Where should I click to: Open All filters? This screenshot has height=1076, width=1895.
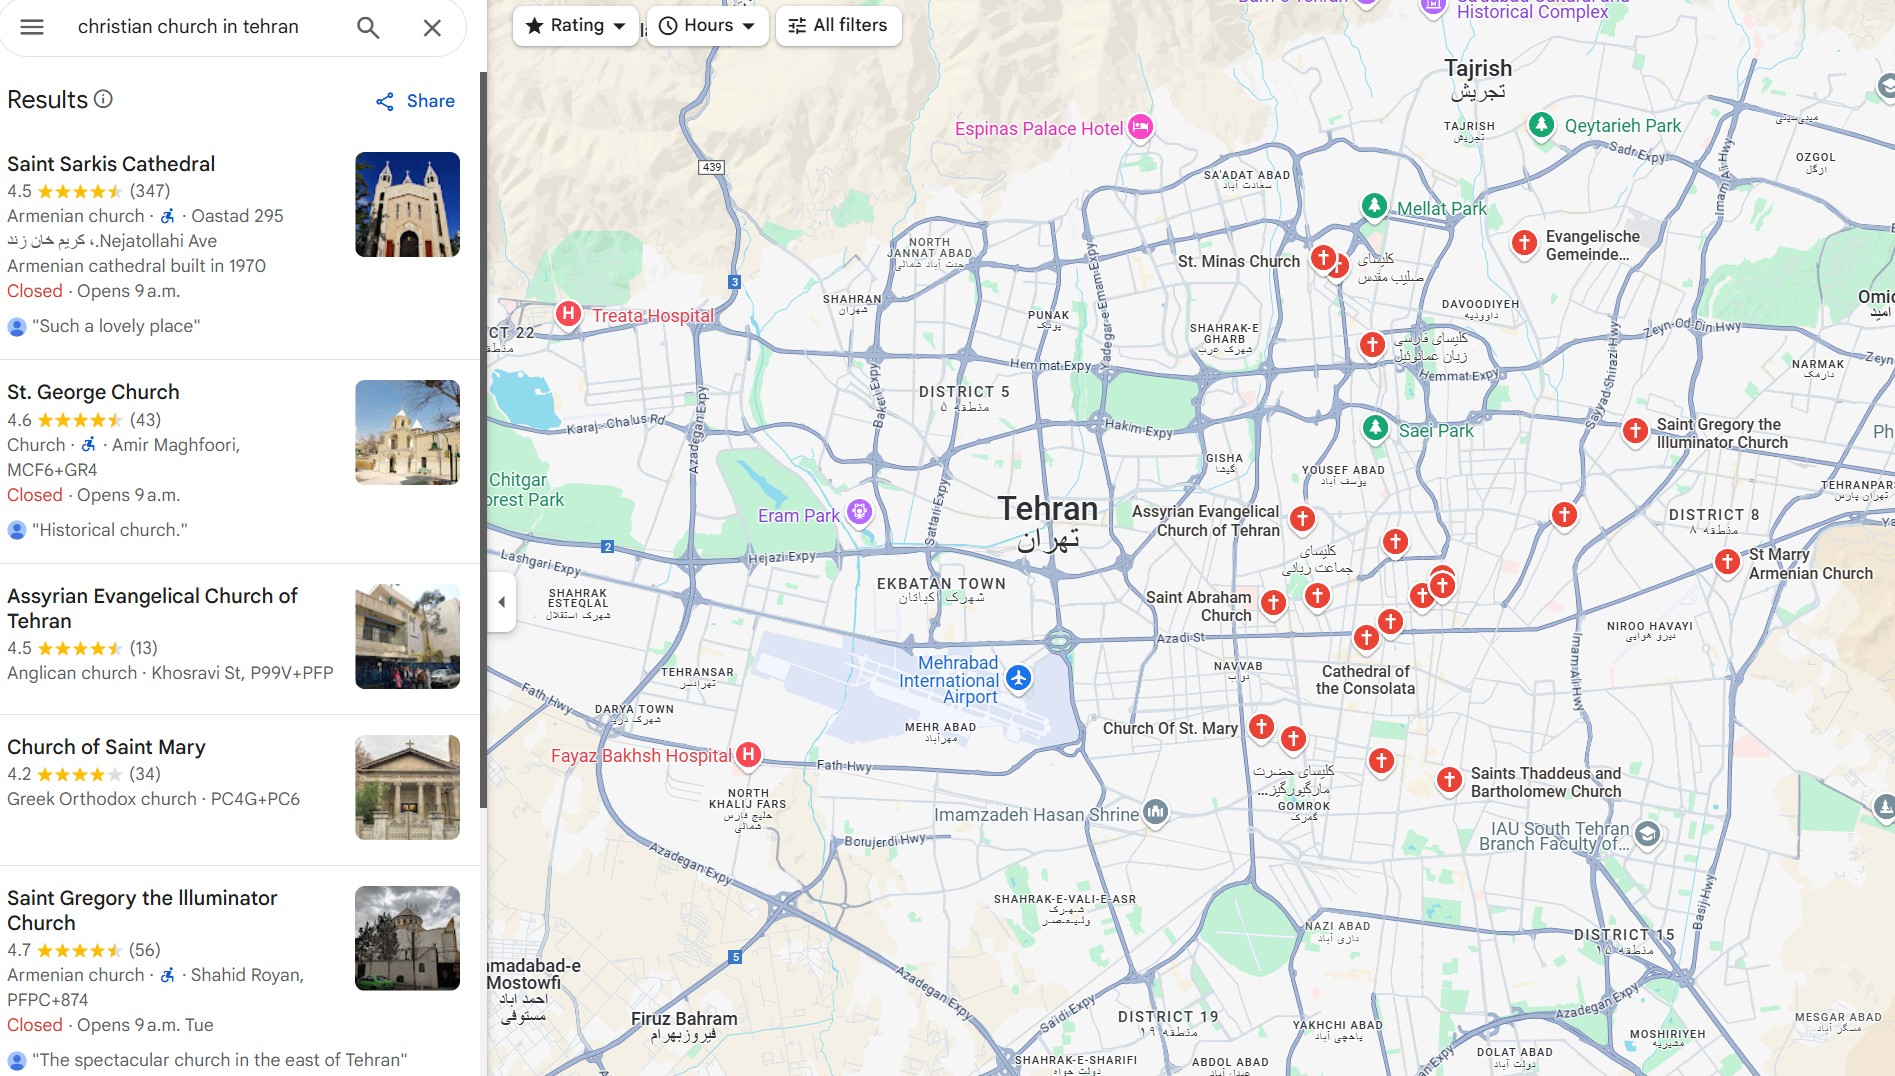pos(838,25)
